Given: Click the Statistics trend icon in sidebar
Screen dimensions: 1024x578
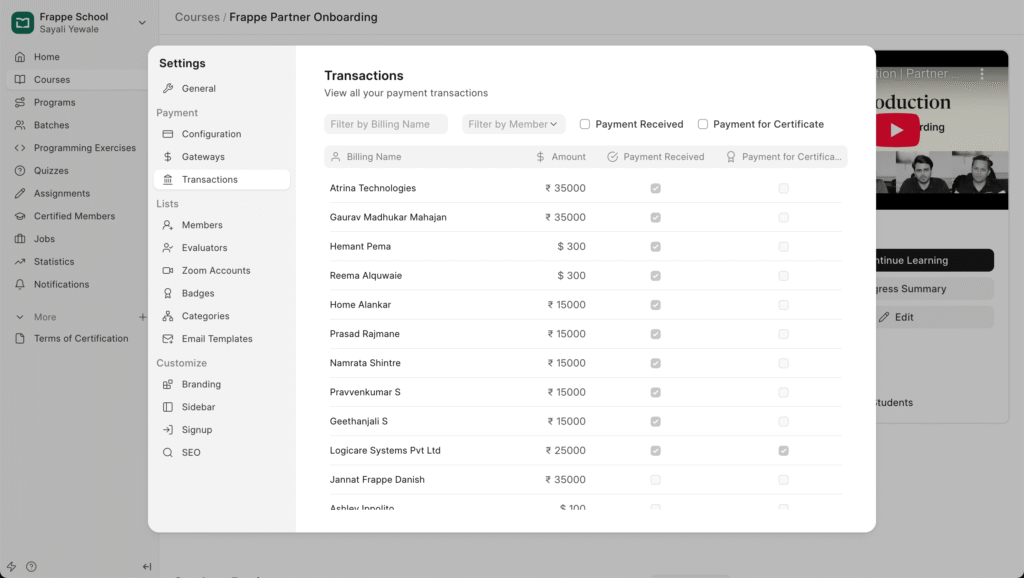Looking at the screenshot, I should 20,262.
